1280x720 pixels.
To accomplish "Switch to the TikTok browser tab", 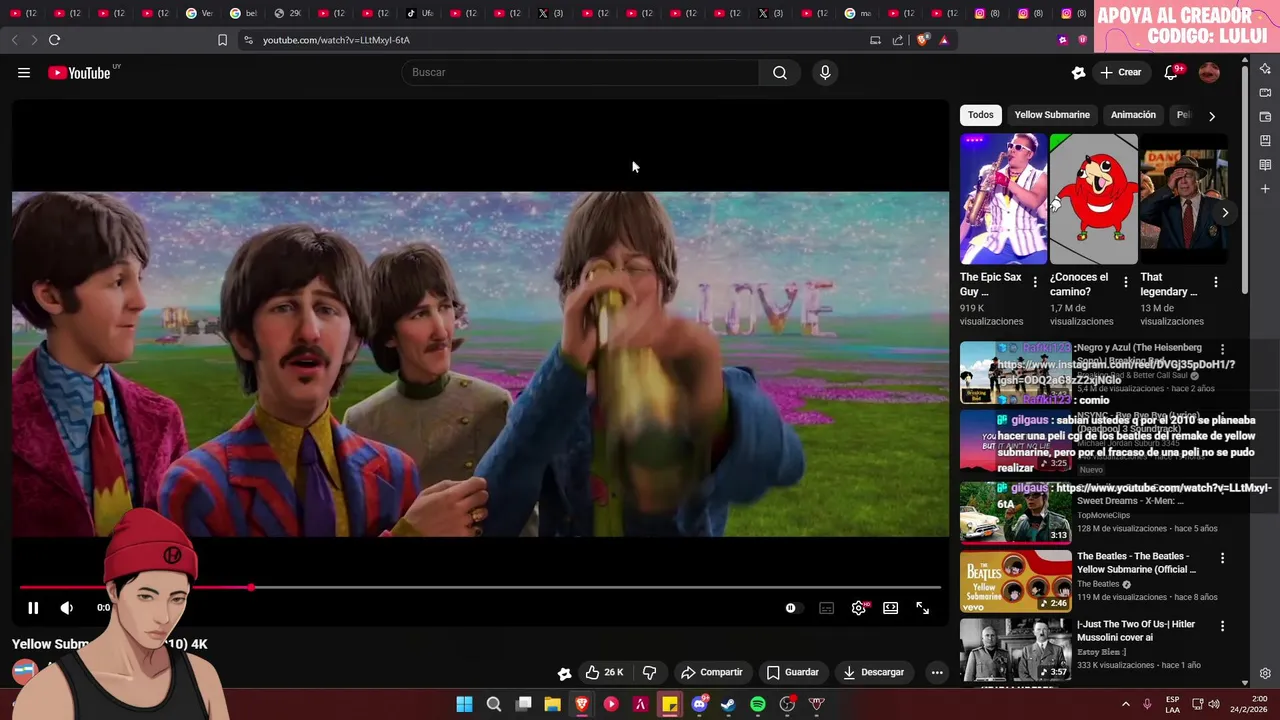I will pos(420,13).
